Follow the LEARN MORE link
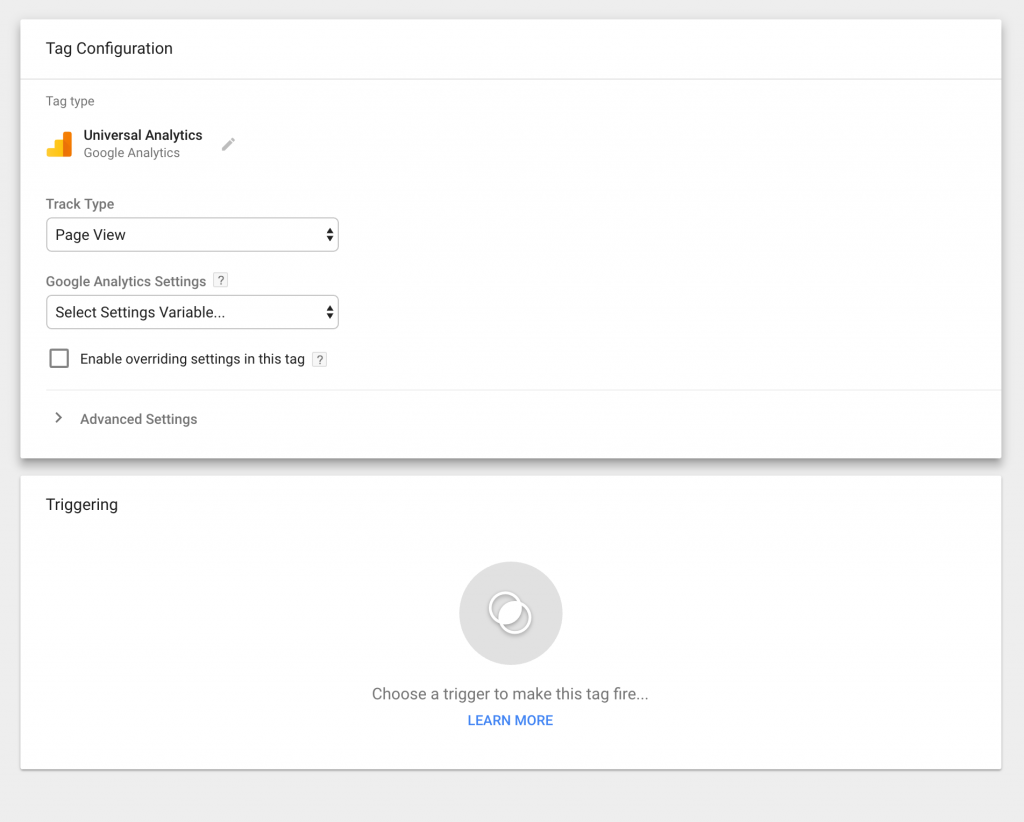Screen dimensions: 1024x822 tap(510, 720)
